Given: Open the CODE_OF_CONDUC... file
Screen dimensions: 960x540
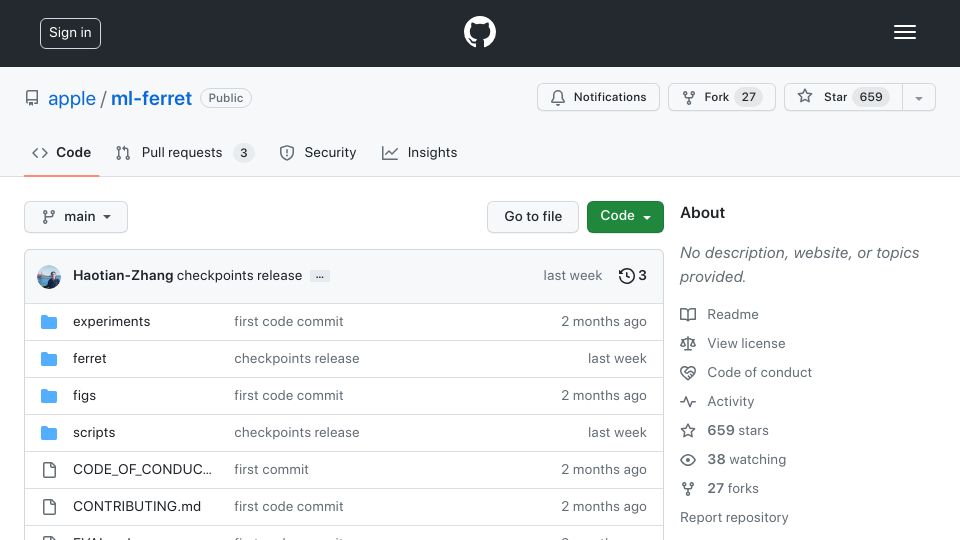Looking at the screenshot, I should point(142,469).
